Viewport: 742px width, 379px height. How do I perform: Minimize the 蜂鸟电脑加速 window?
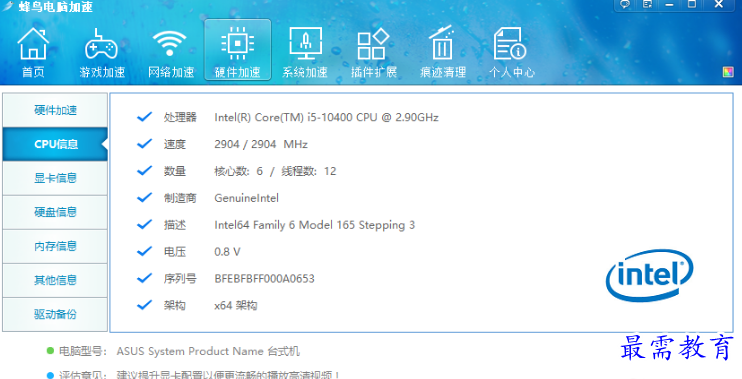[x=669, y=4]
